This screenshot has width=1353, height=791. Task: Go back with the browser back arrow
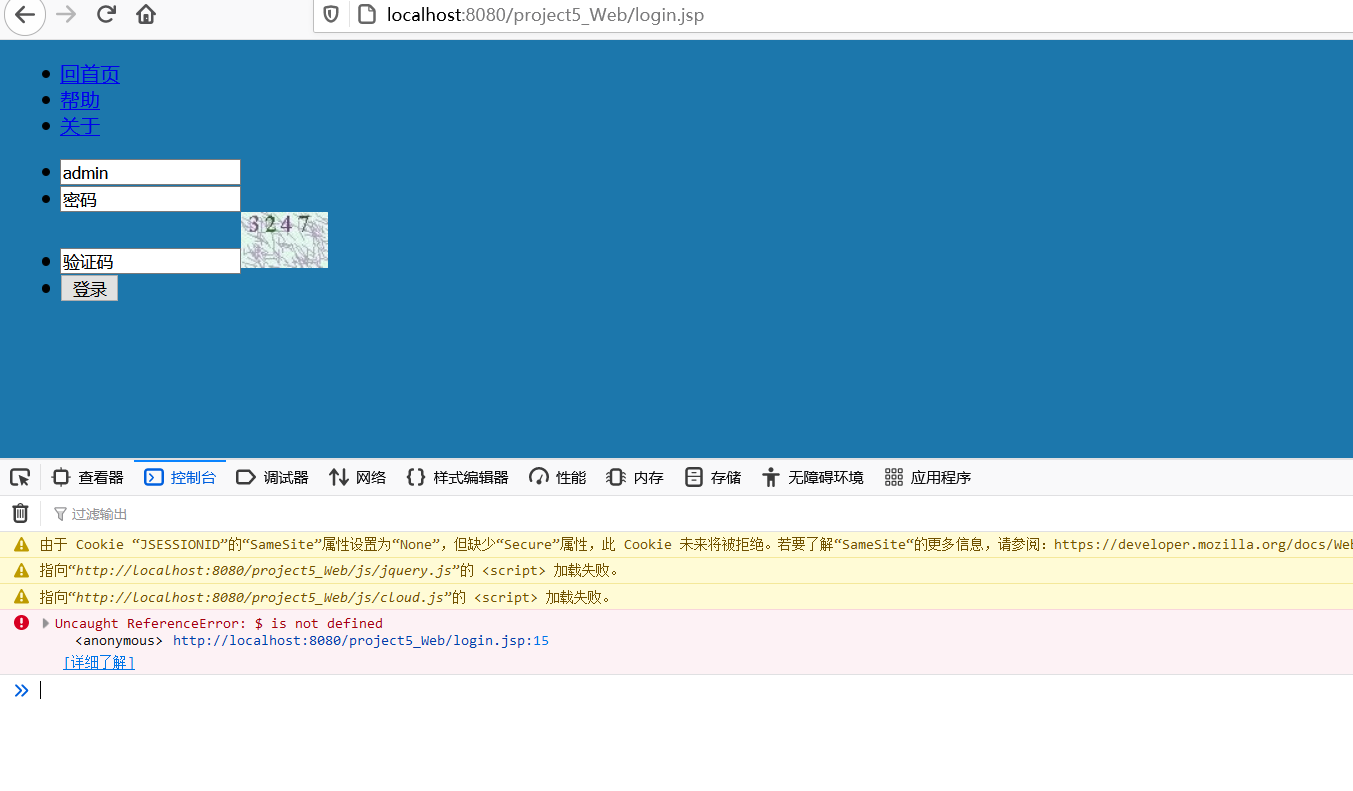24,14
